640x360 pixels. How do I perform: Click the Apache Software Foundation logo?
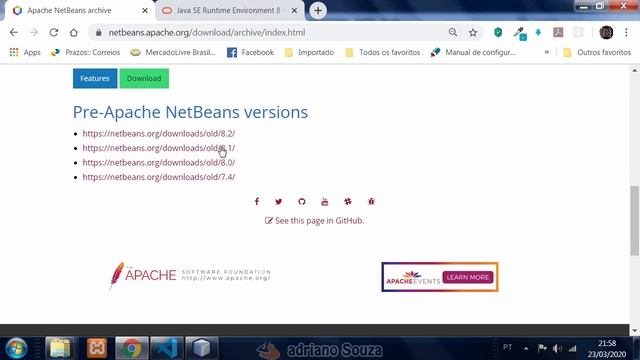tap(190, 276)
